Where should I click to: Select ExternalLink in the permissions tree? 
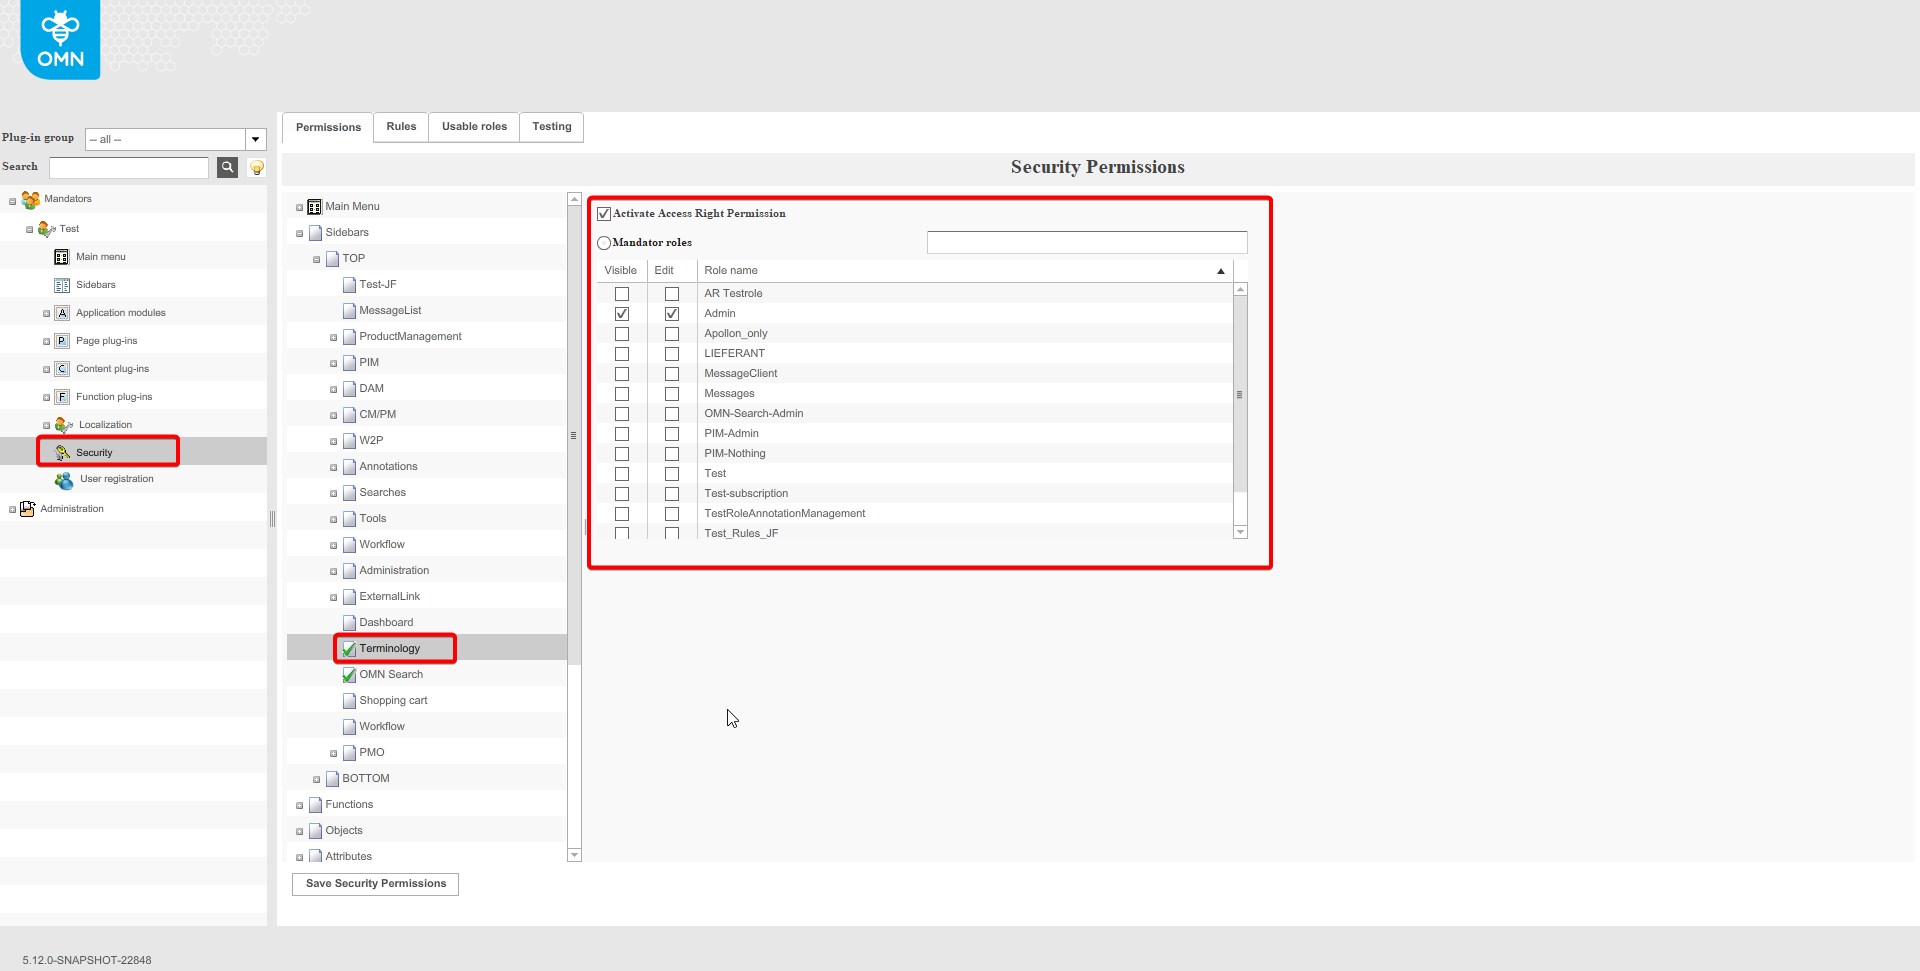tap(389, 597)
